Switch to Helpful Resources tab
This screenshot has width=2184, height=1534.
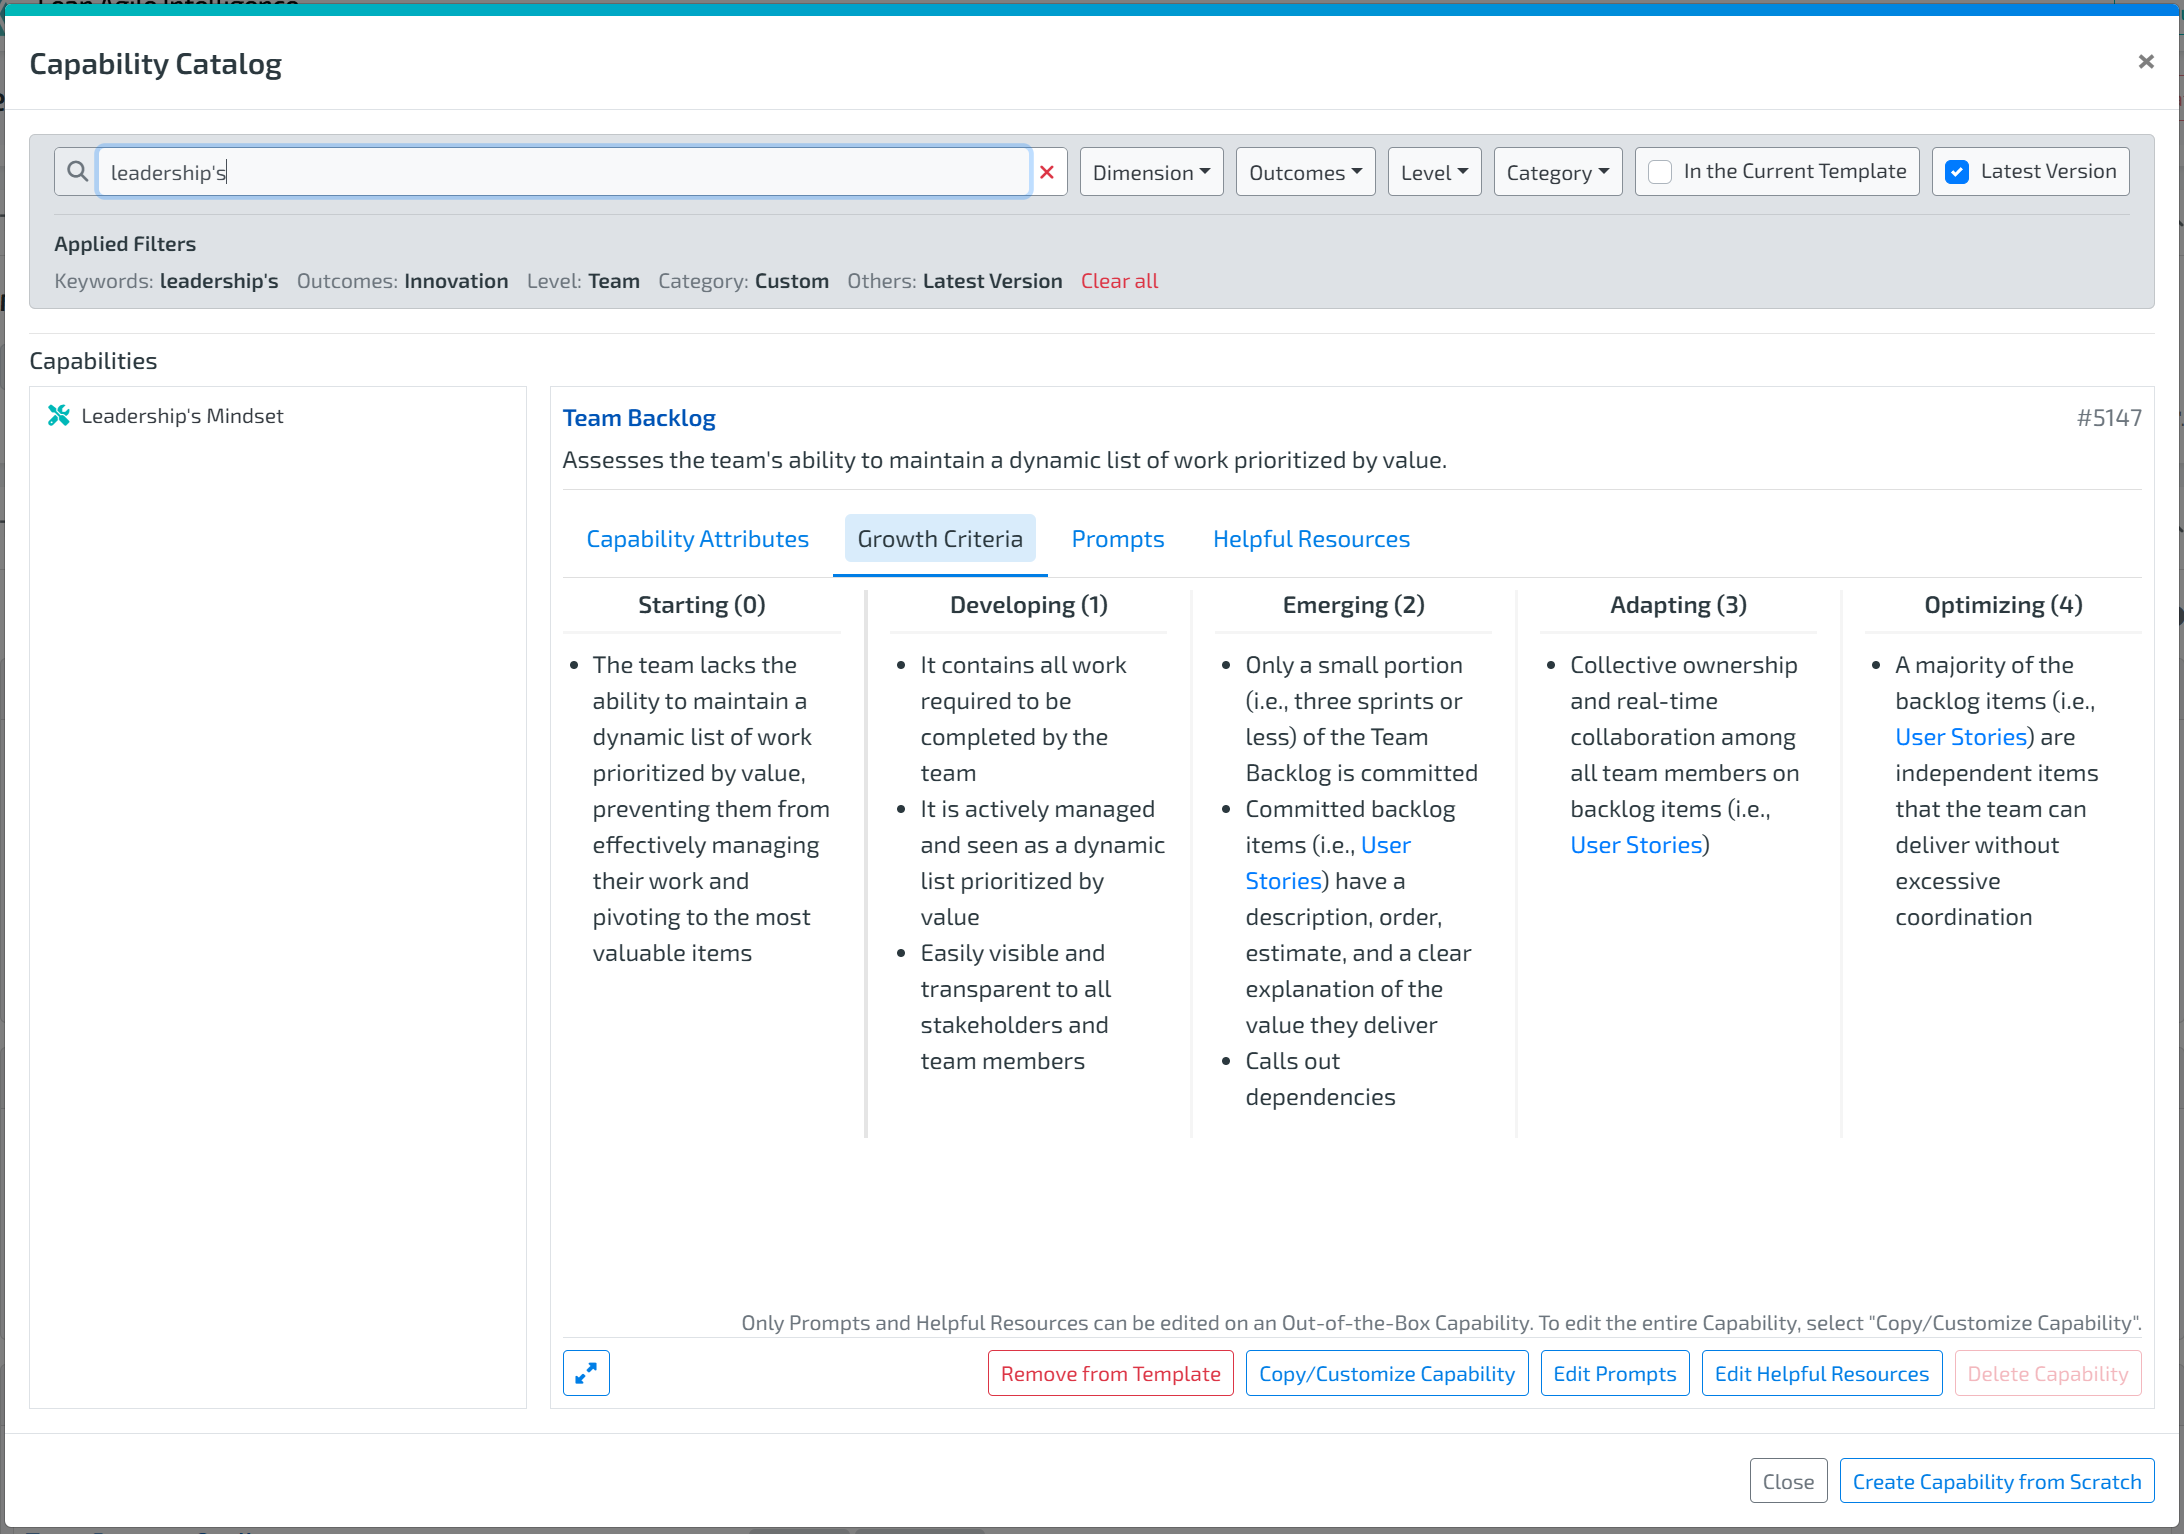tap(1311, 539)
